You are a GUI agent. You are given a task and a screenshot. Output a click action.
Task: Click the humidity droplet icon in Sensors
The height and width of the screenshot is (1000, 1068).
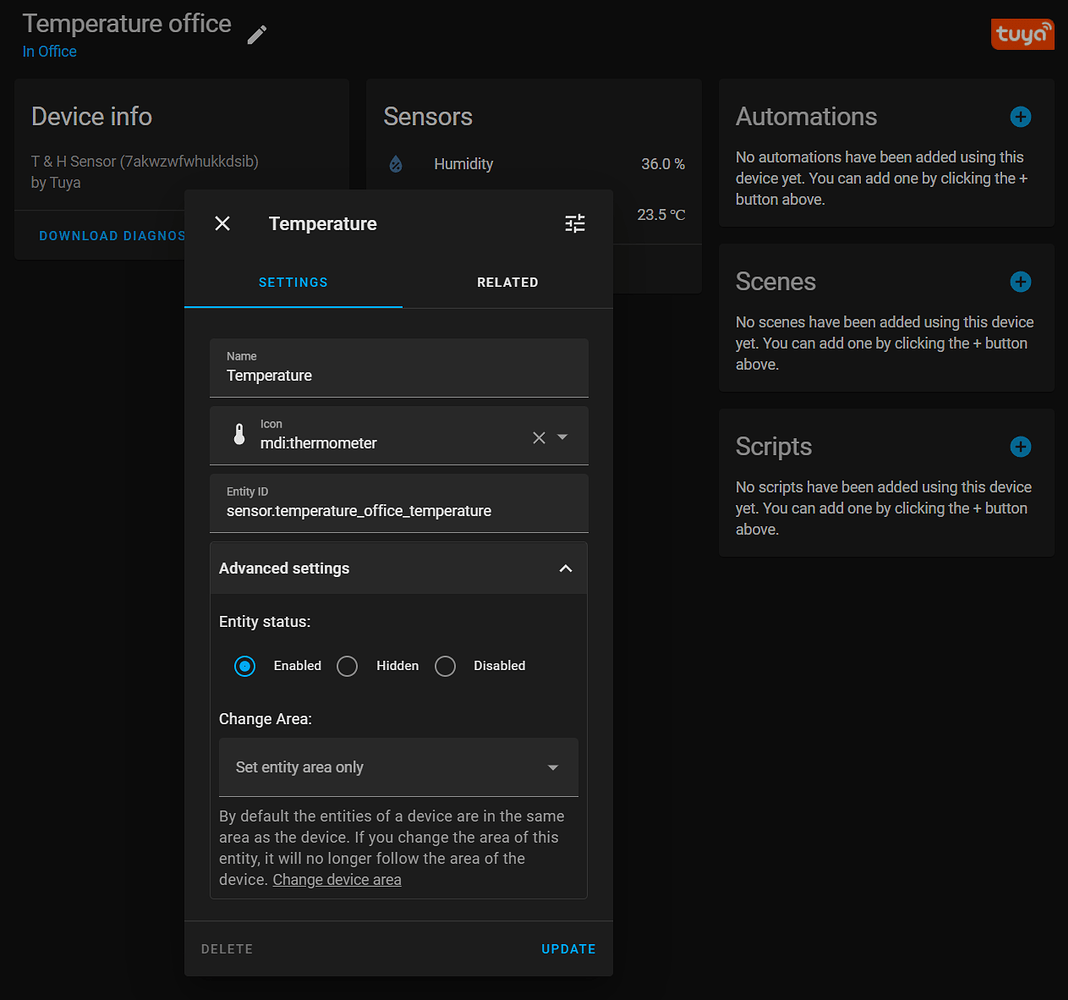tap(396, 163)
